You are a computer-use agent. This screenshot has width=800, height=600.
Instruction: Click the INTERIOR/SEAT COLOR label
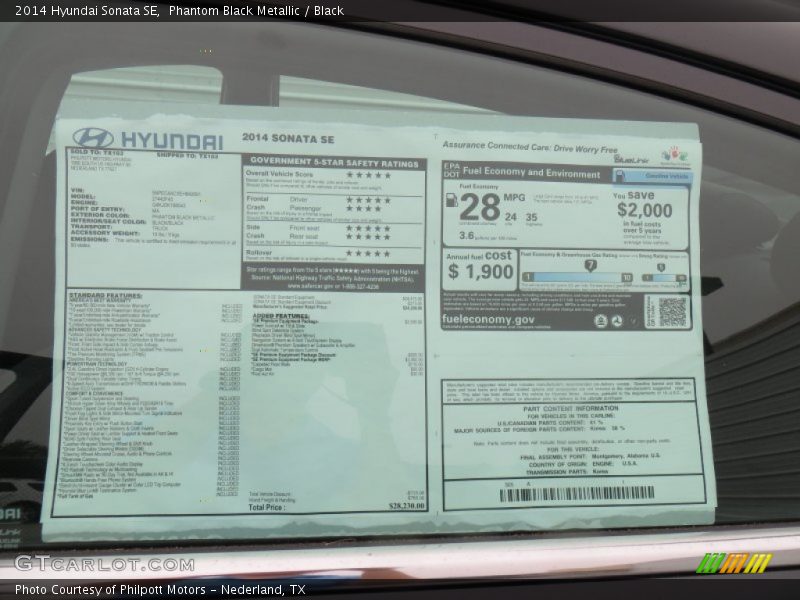pyautogui.click(x=109, y=221)
